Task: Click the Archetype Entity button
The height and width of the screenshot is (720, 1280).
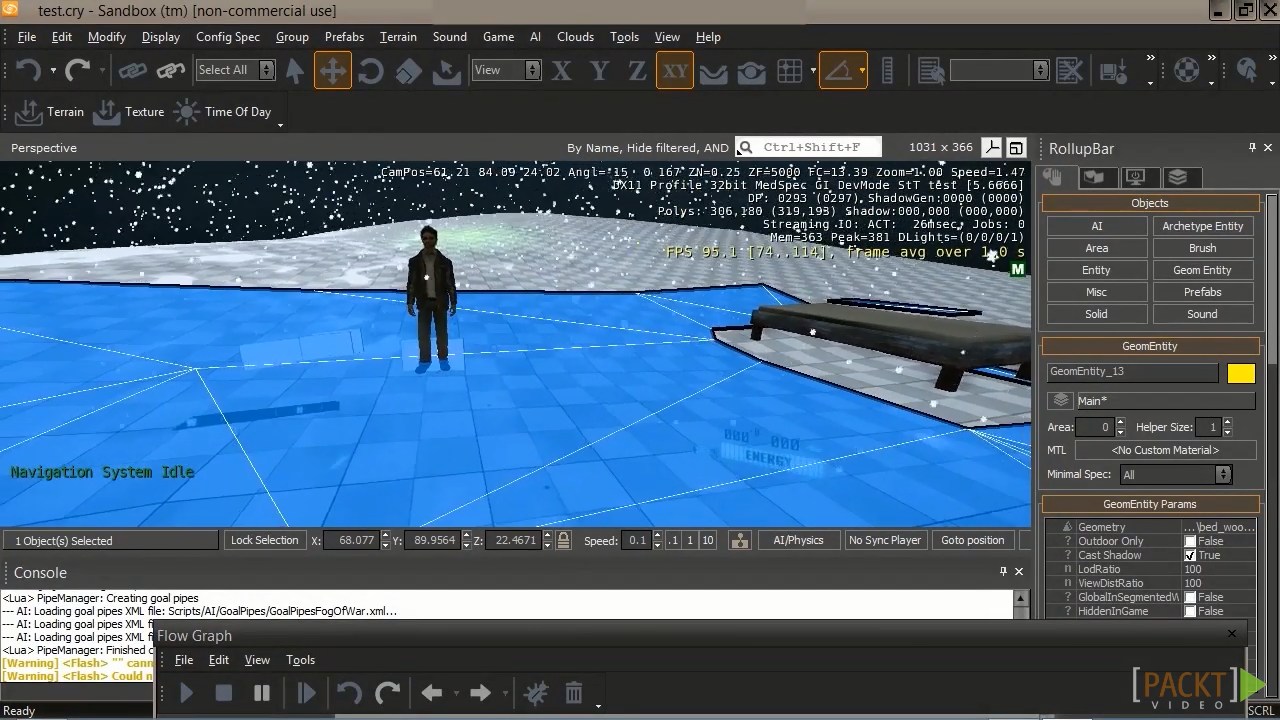Action: (x=1203, y=226)
